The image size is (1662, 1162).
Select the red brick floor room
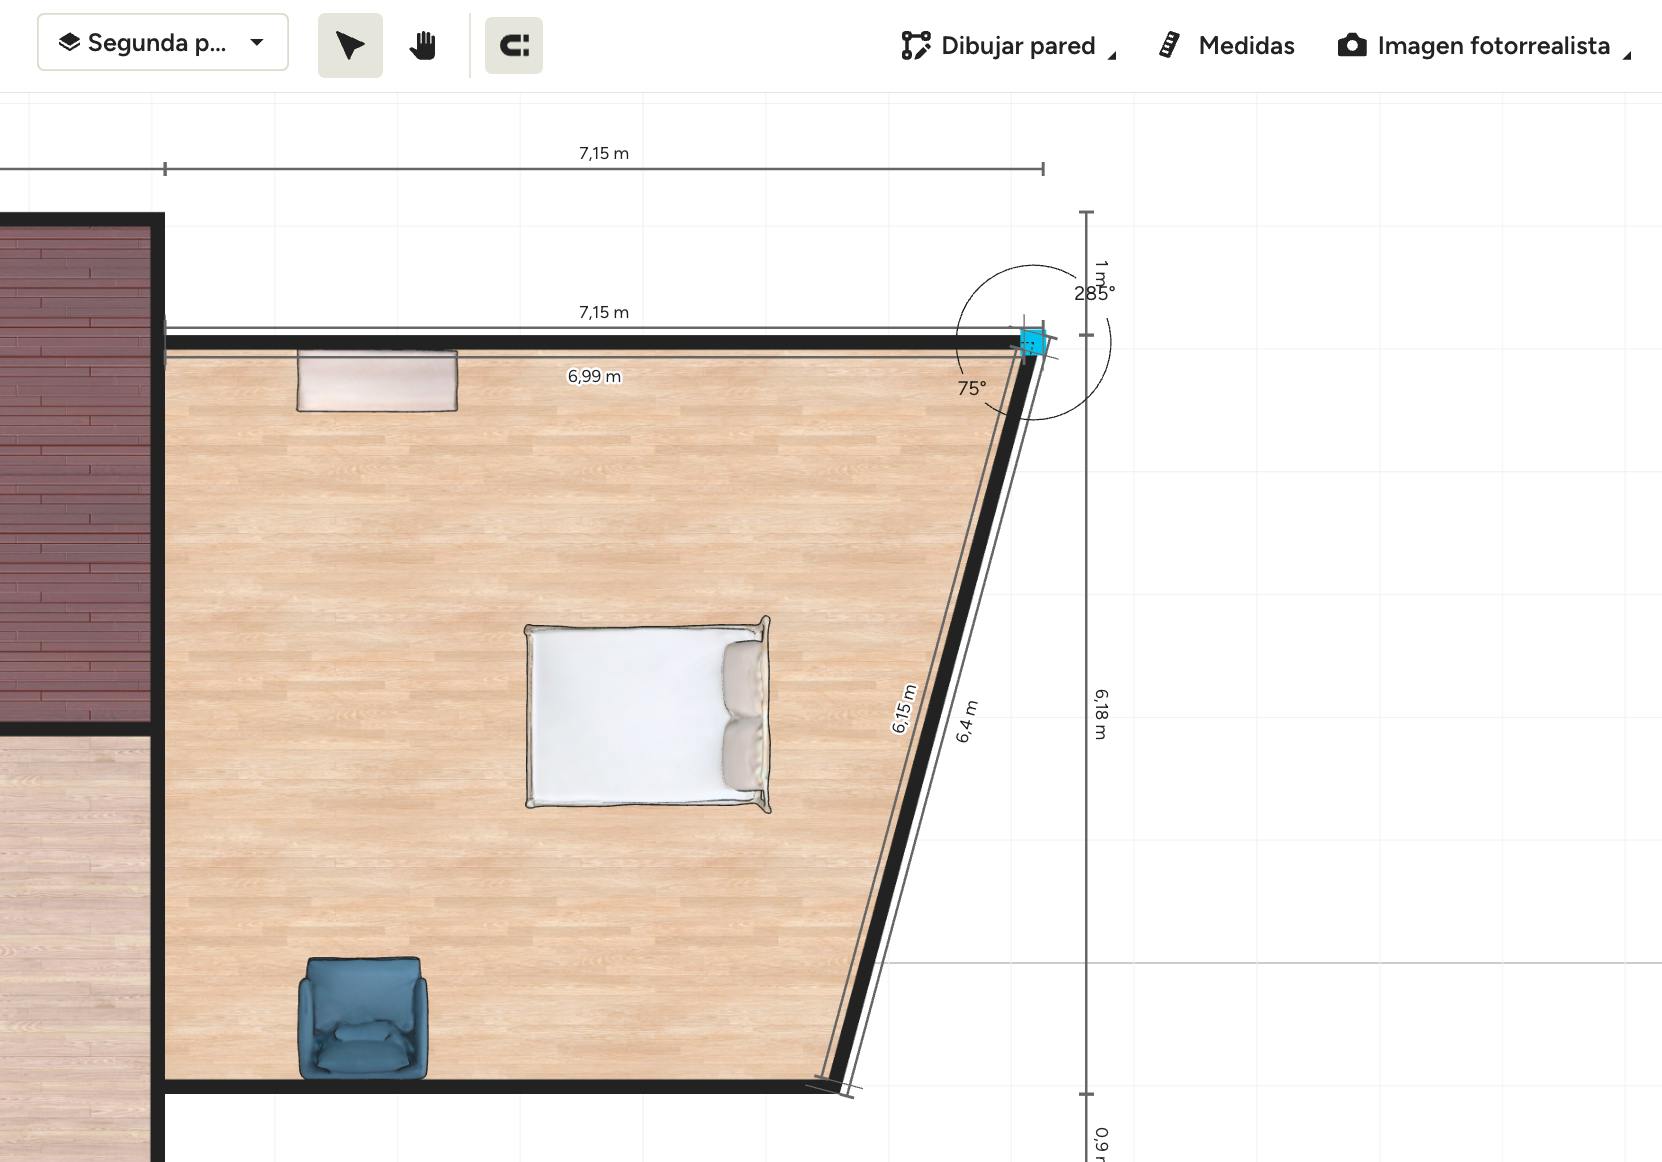click(x=75, y=470)
